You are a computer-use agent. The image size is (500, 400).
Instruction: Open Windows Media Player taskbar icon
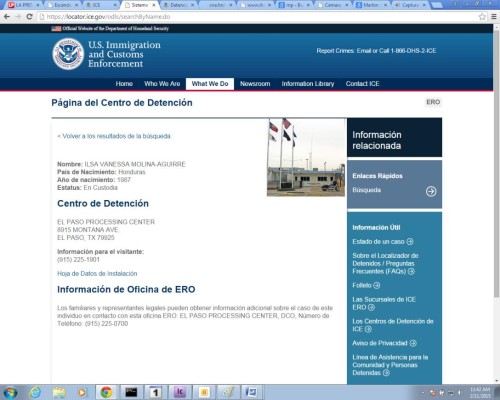[x=82, y=392]
